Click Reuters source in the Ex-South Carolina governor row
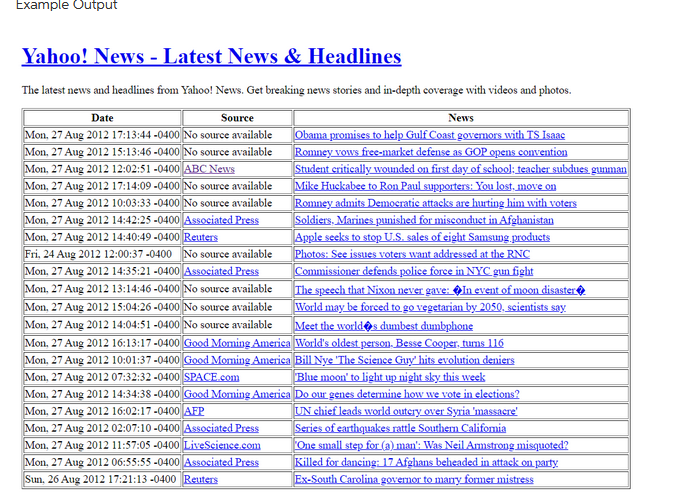Viewport: 692px width, 498px height. coord(201,479)
